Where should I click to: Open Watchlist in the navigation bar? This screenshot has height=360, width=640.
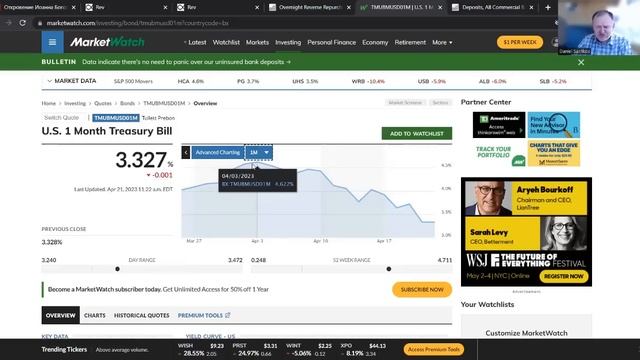coord(226,42)
